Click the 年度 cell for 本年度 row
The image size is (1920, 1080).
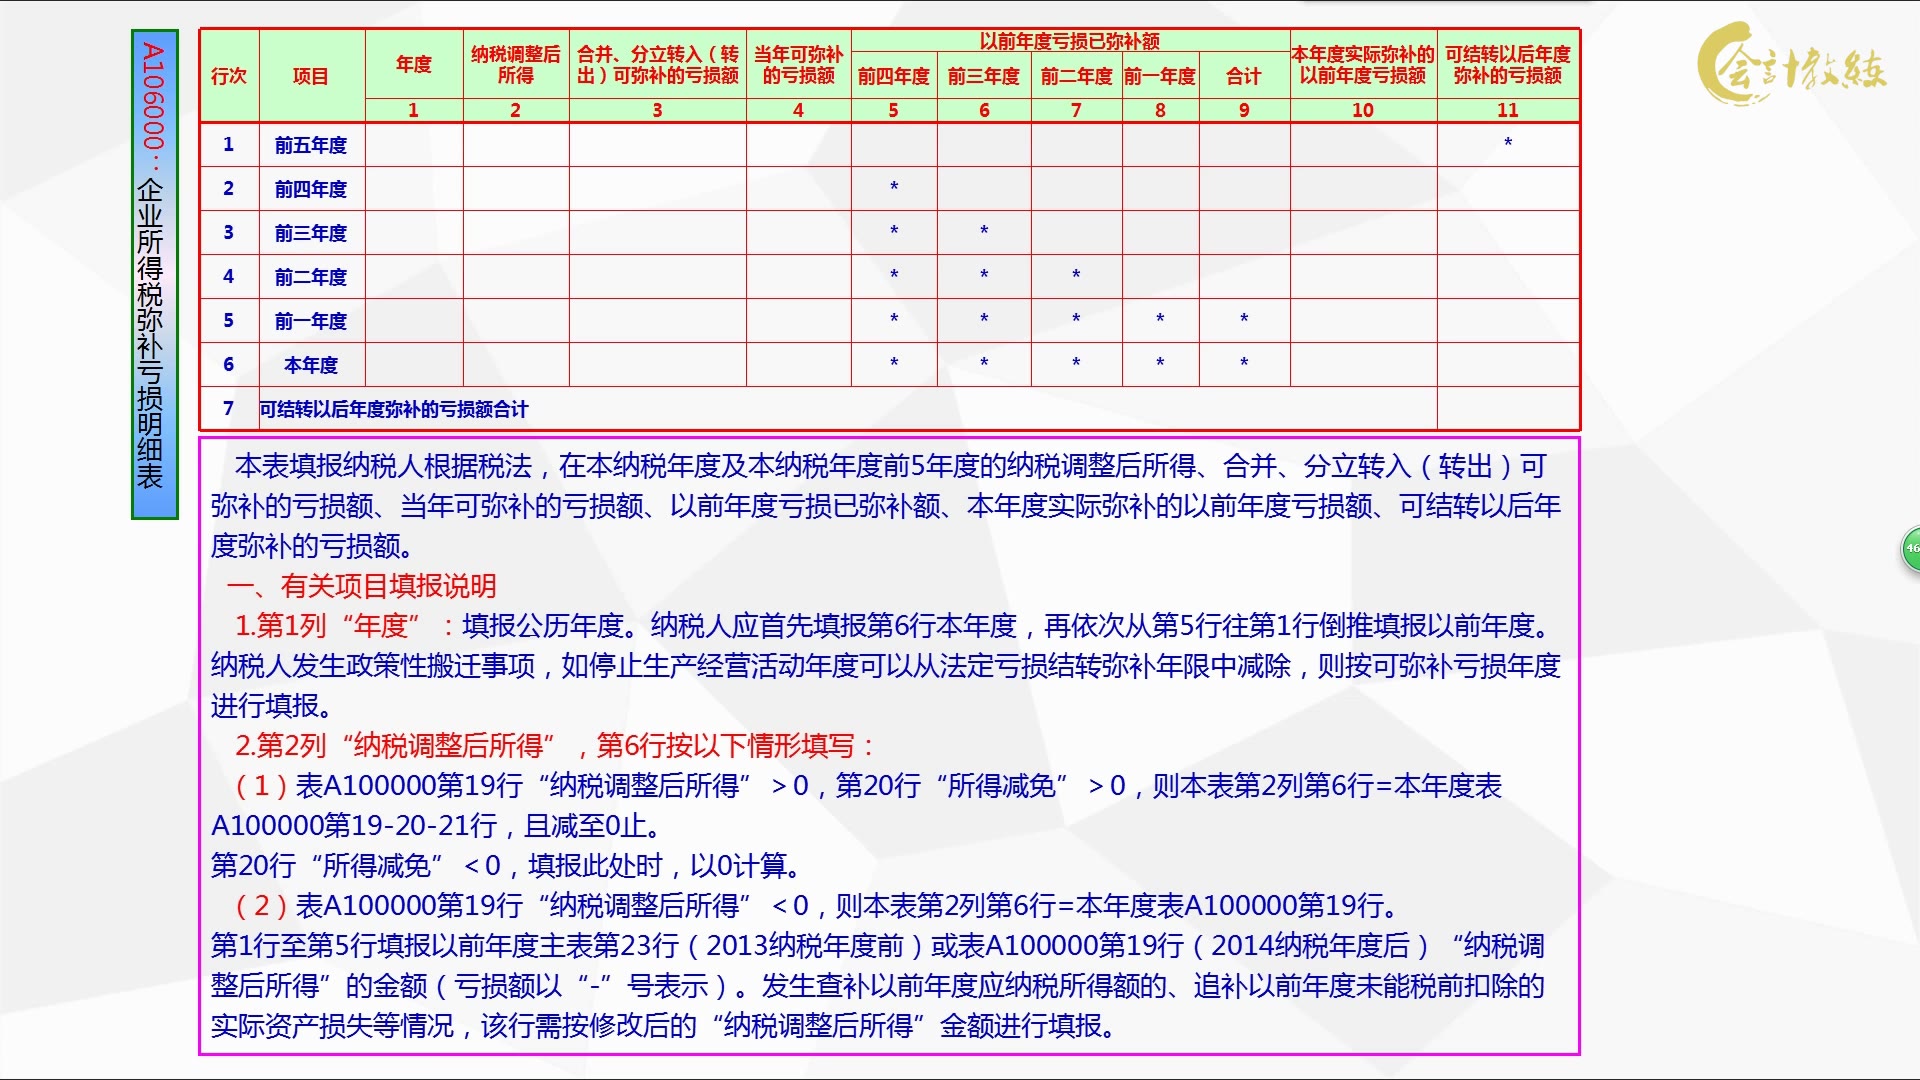(413, 365)
